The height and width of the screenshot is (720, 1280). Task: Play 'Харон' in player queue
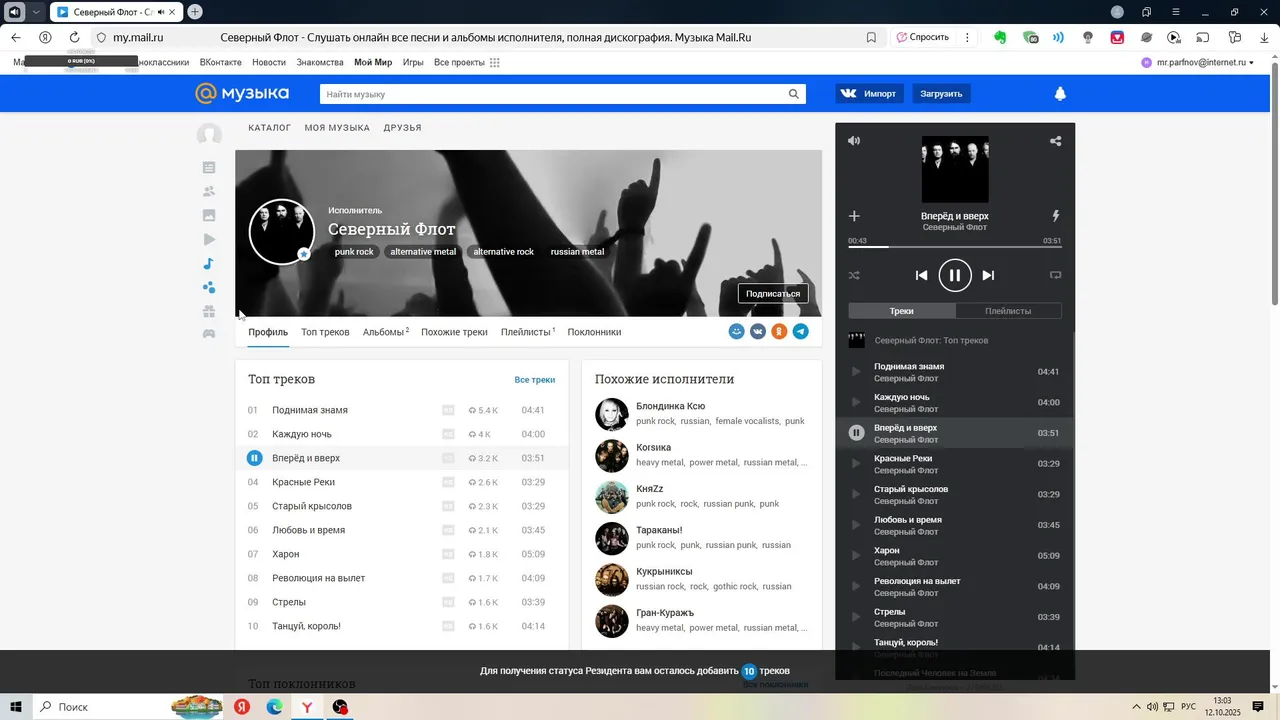point(856,556)
